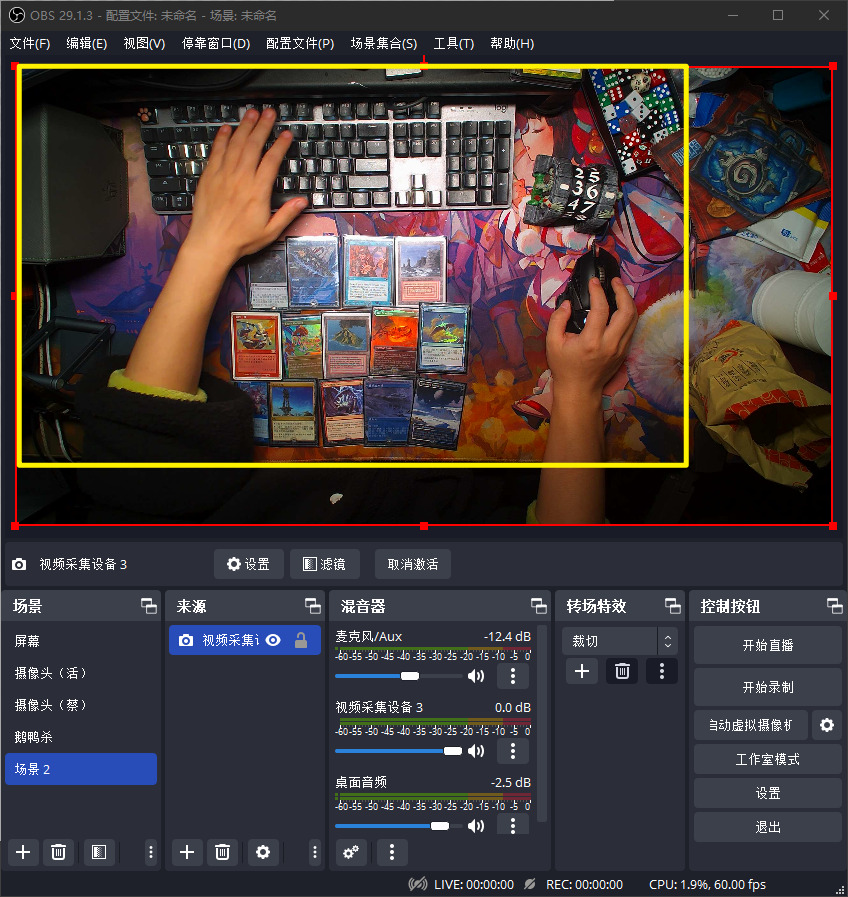Open the 文件(F) menu

[30, 43]
